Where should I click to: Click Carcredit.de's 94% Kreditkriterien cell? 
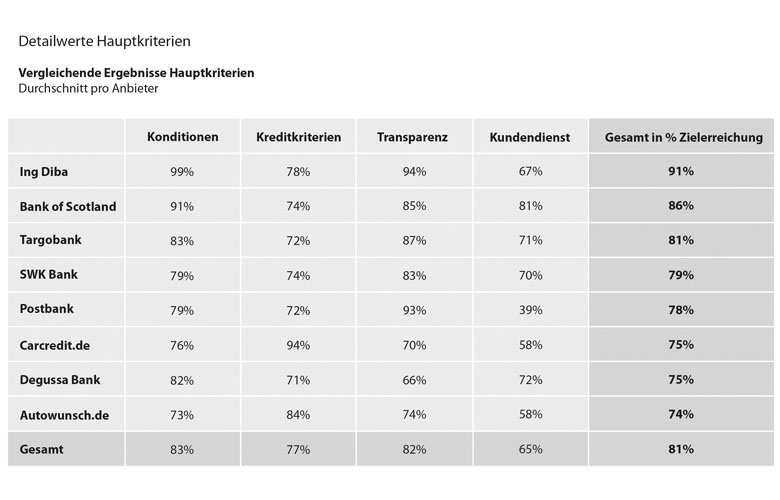(298, 345)
